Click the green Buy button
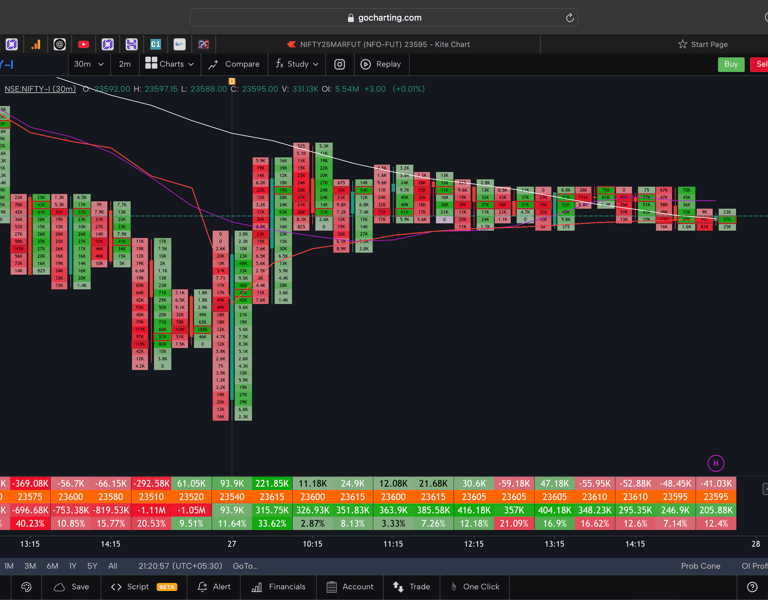This screenshot has height=600, width=768. coord(731,64)
